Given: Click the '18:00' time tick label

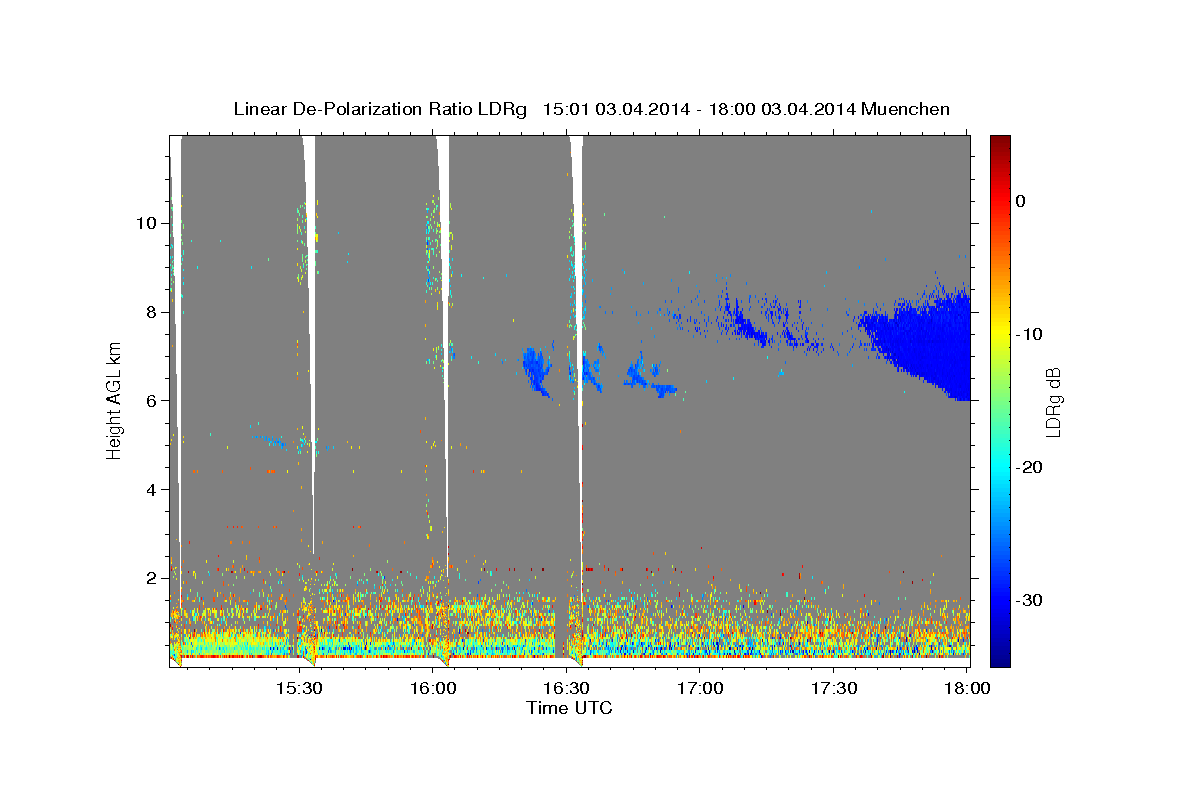Looking at the screenshot, I should point(967,688).
